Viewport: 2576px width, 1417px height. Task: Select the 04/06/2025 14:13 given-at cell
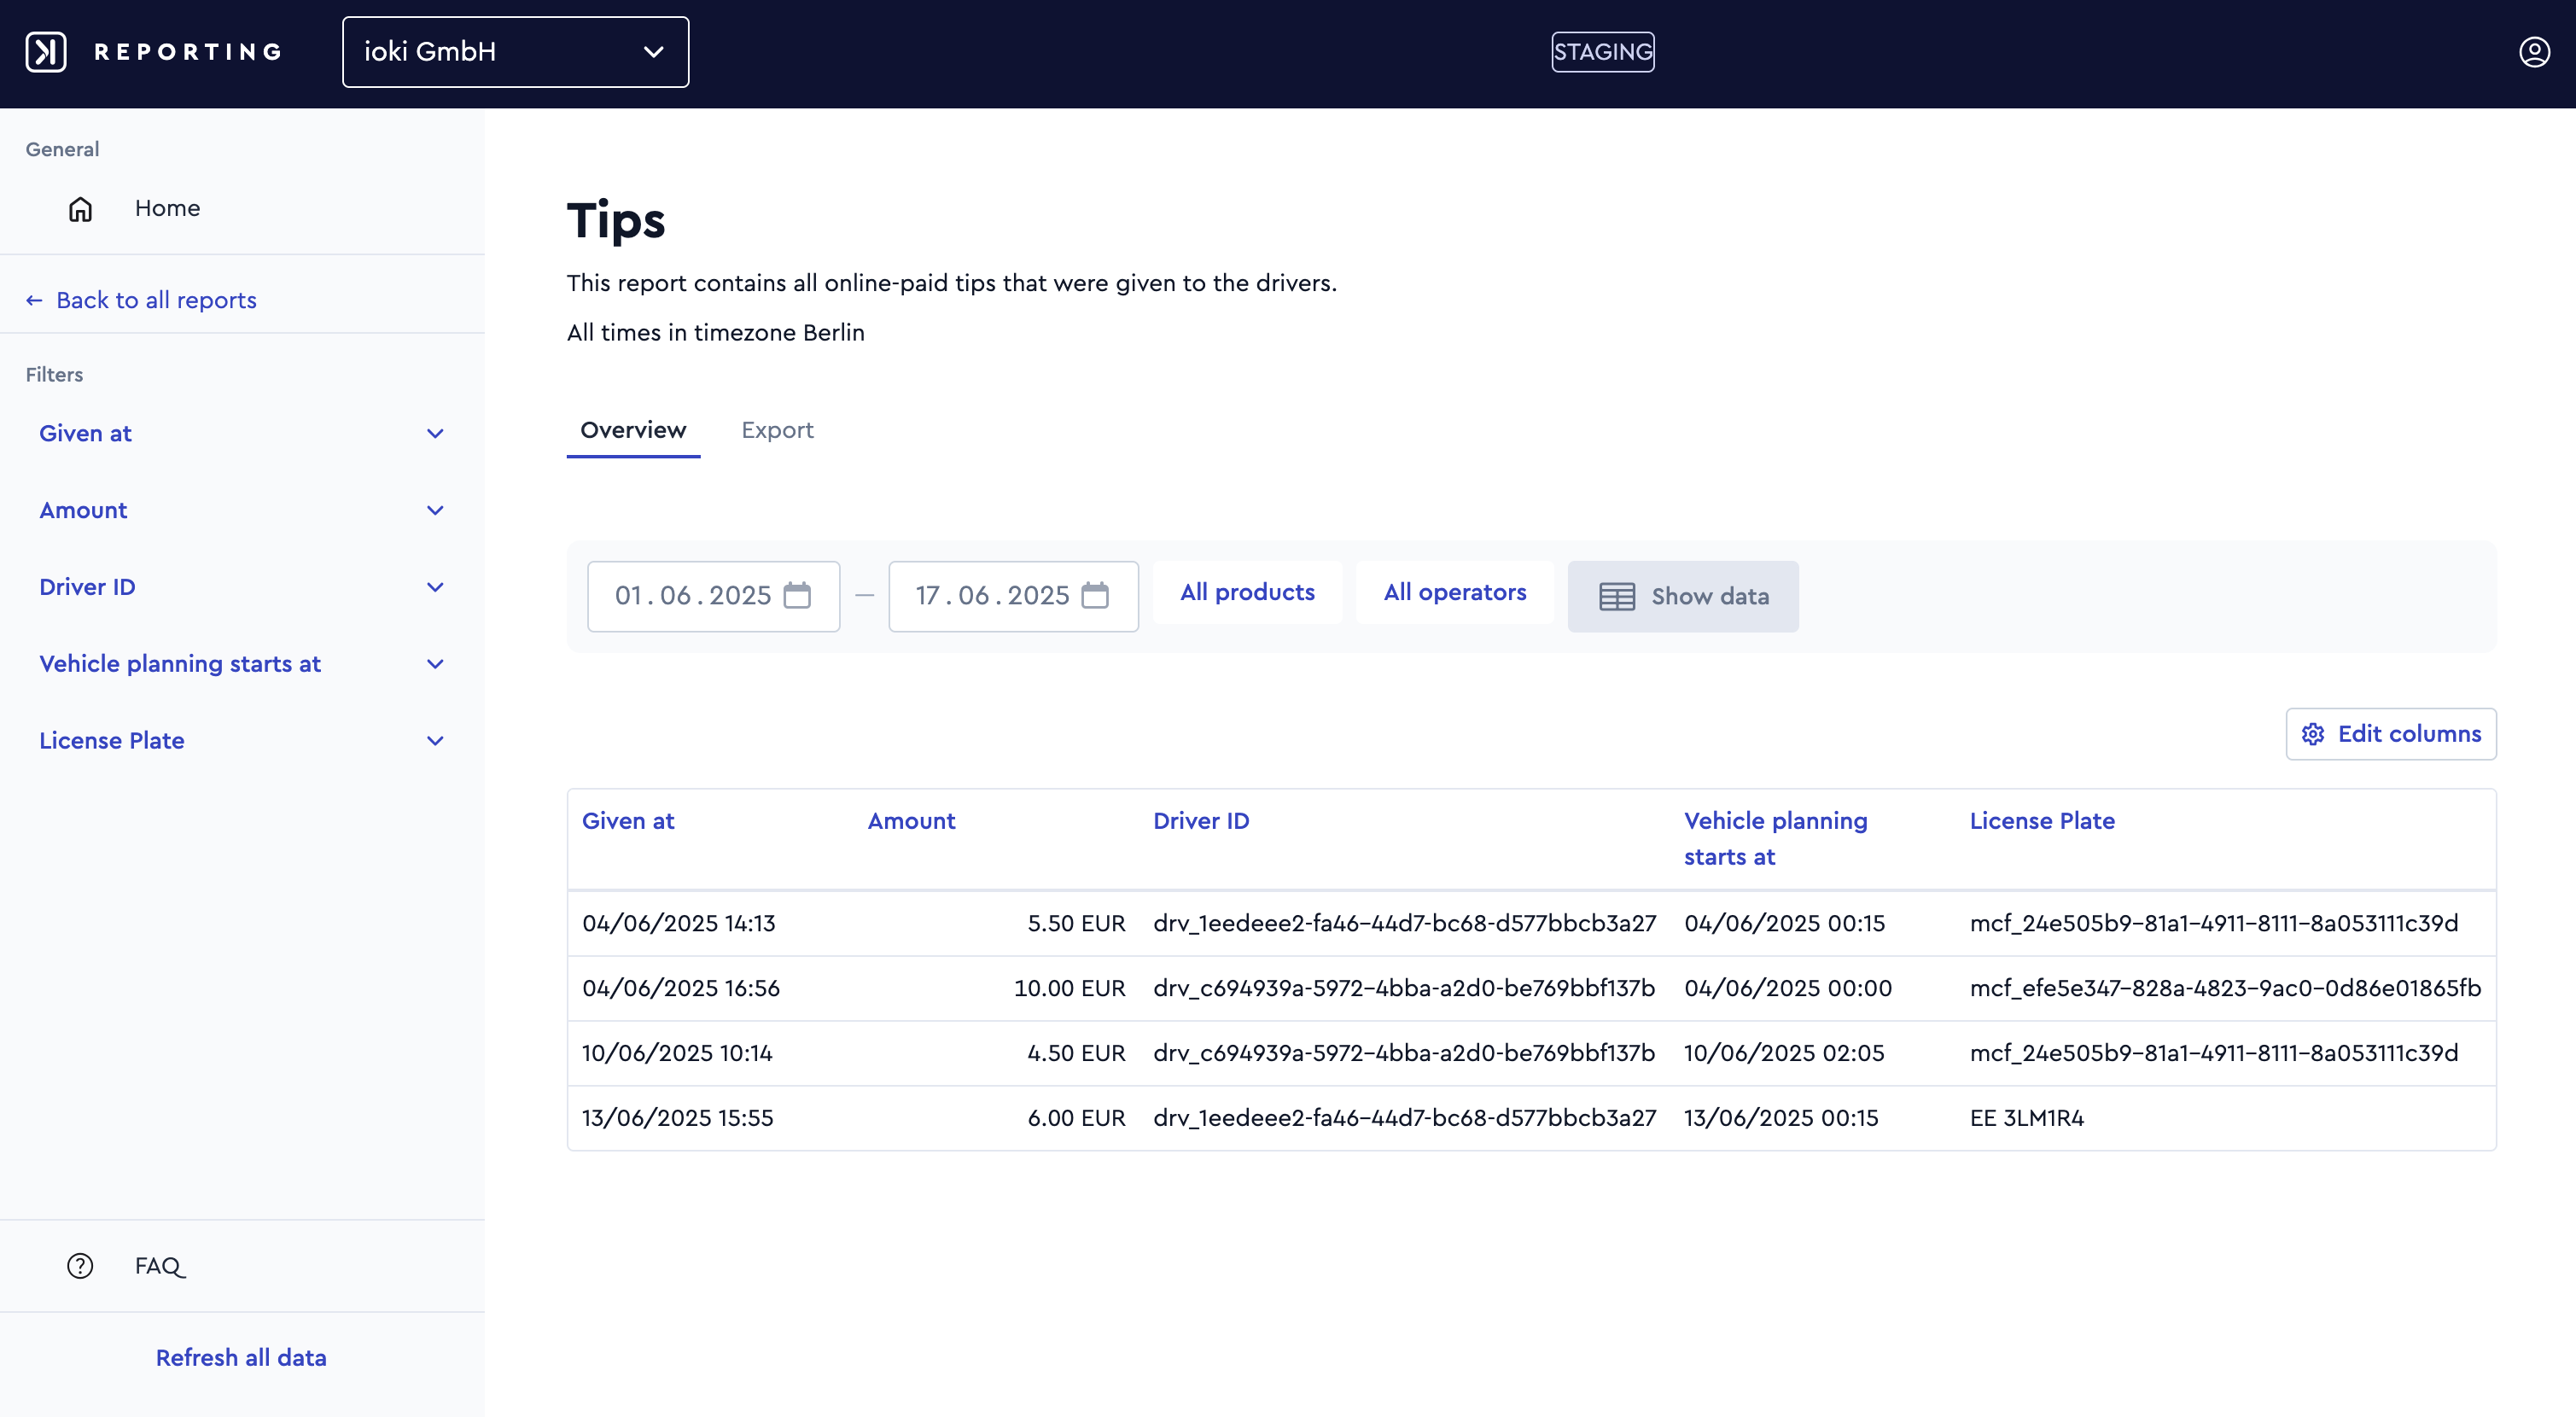pyautogui.click(x=679, y=923)
